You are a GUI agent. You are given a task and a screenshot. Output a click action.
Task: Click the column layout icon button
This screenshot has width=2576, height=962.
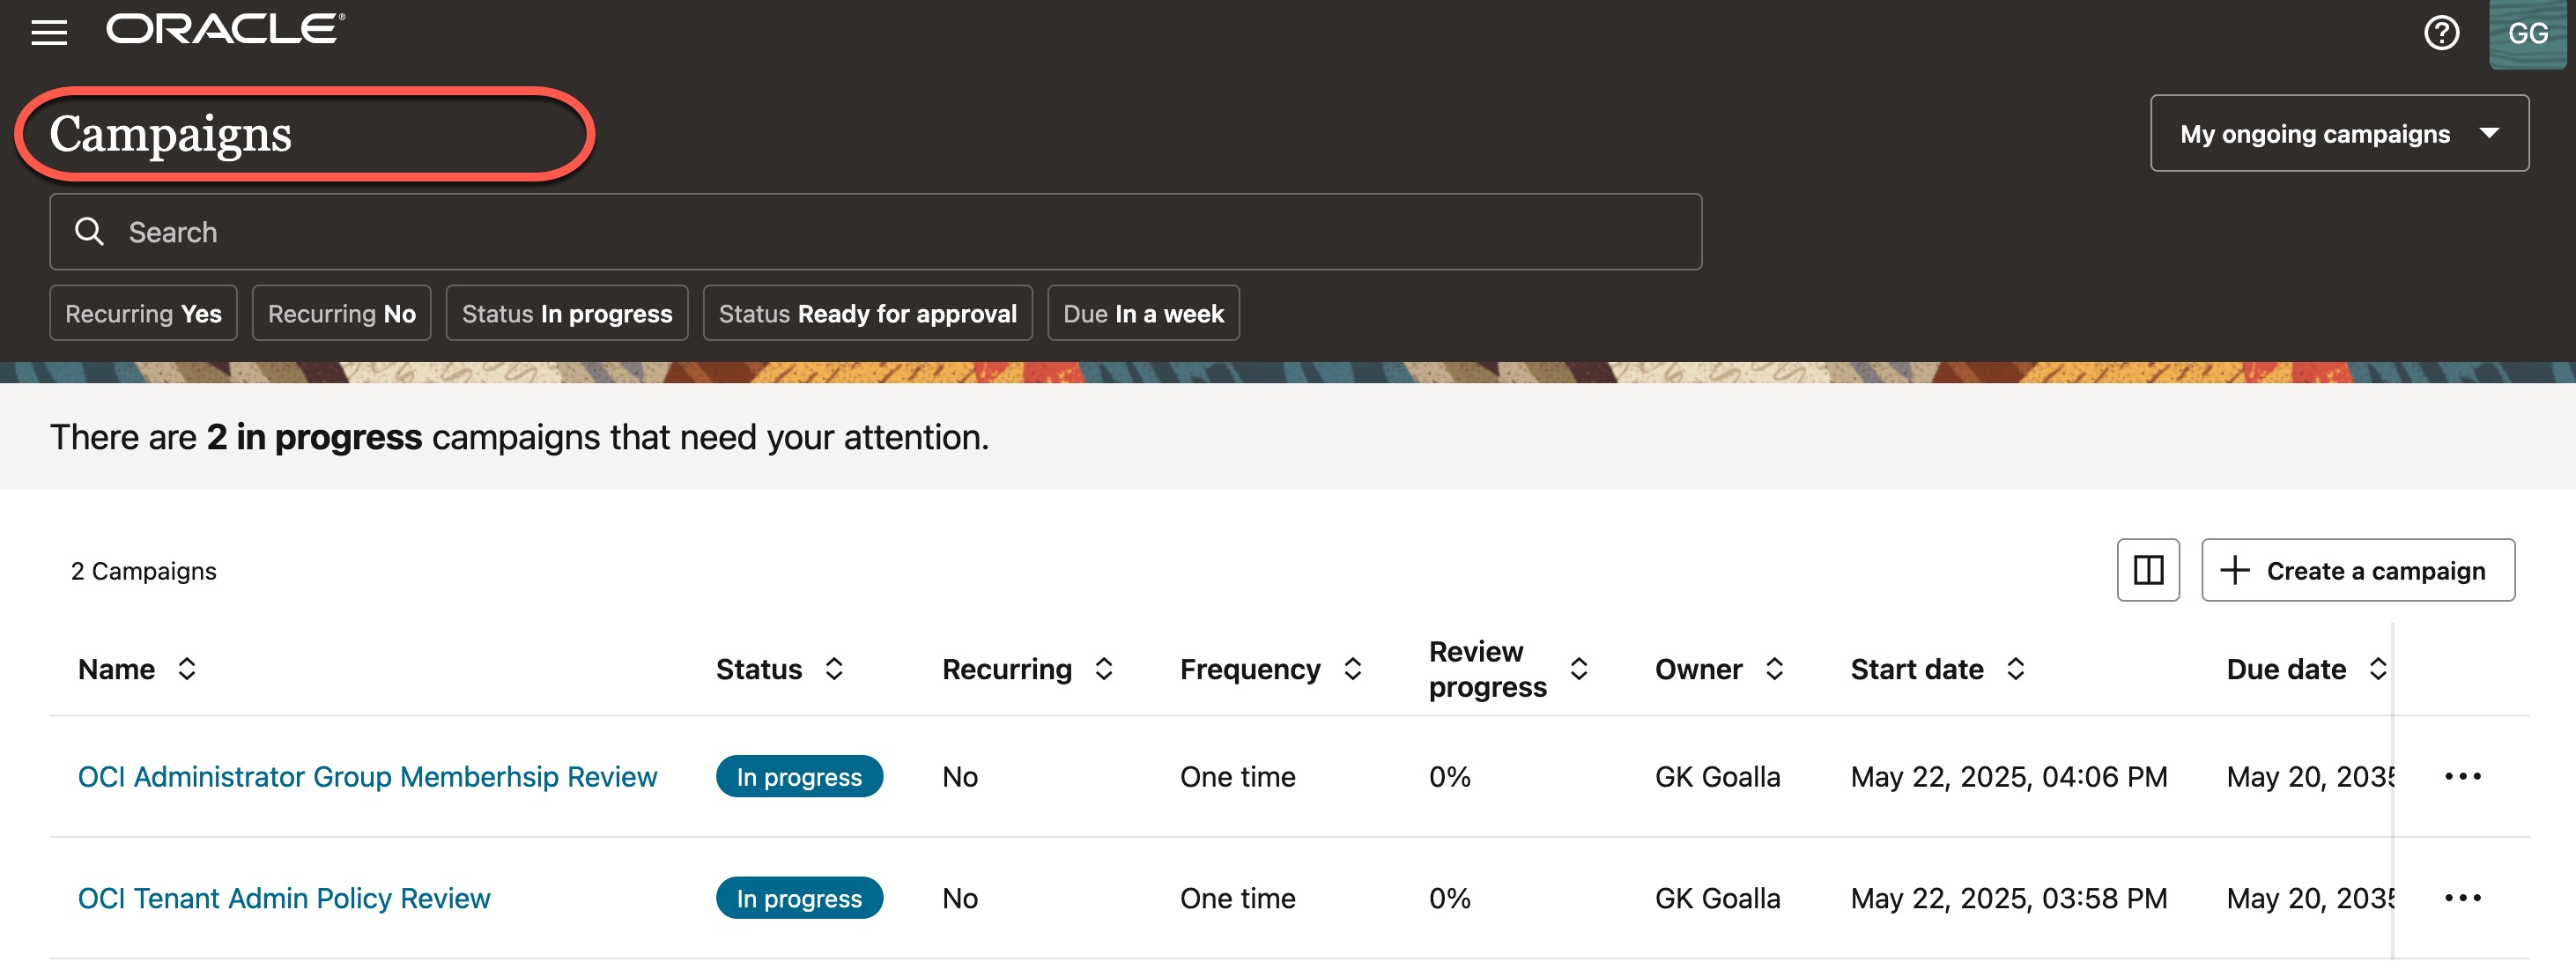coord(2147,570)
